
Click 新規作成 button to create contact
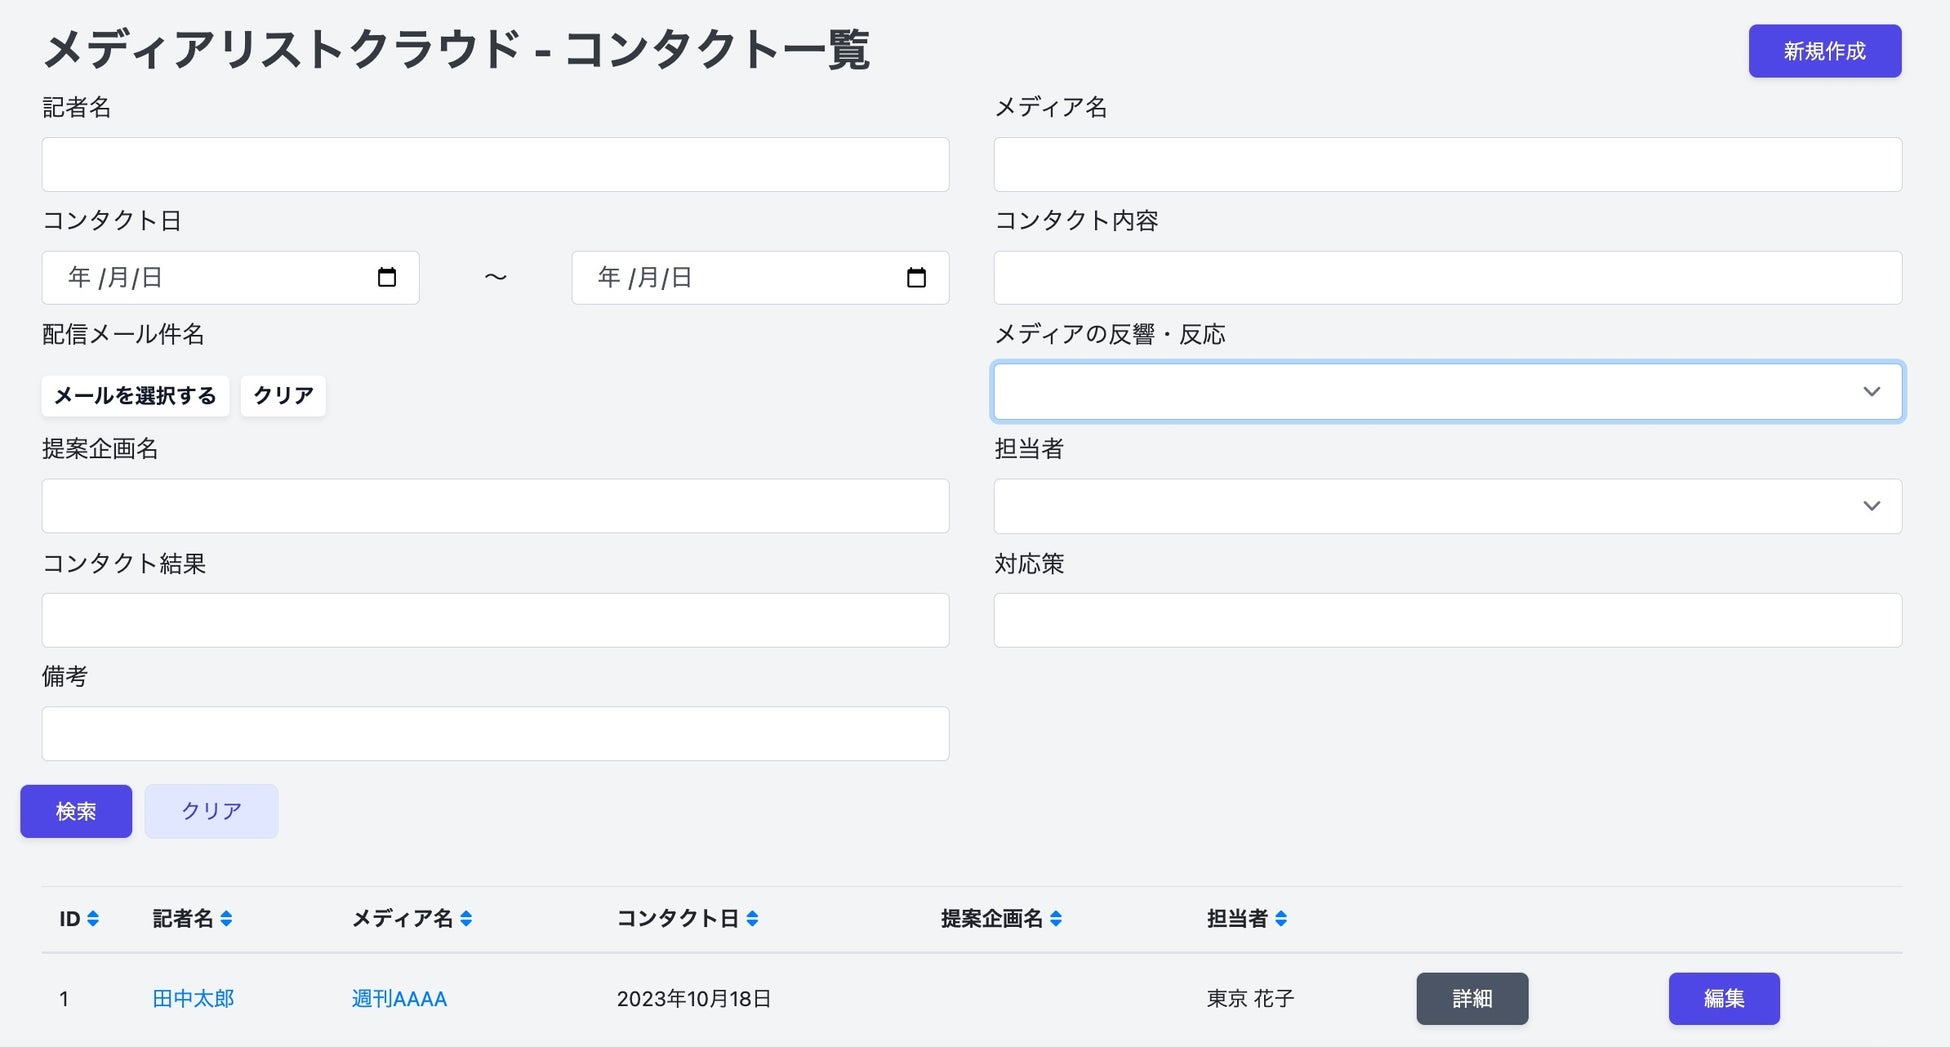point(1824,51)
